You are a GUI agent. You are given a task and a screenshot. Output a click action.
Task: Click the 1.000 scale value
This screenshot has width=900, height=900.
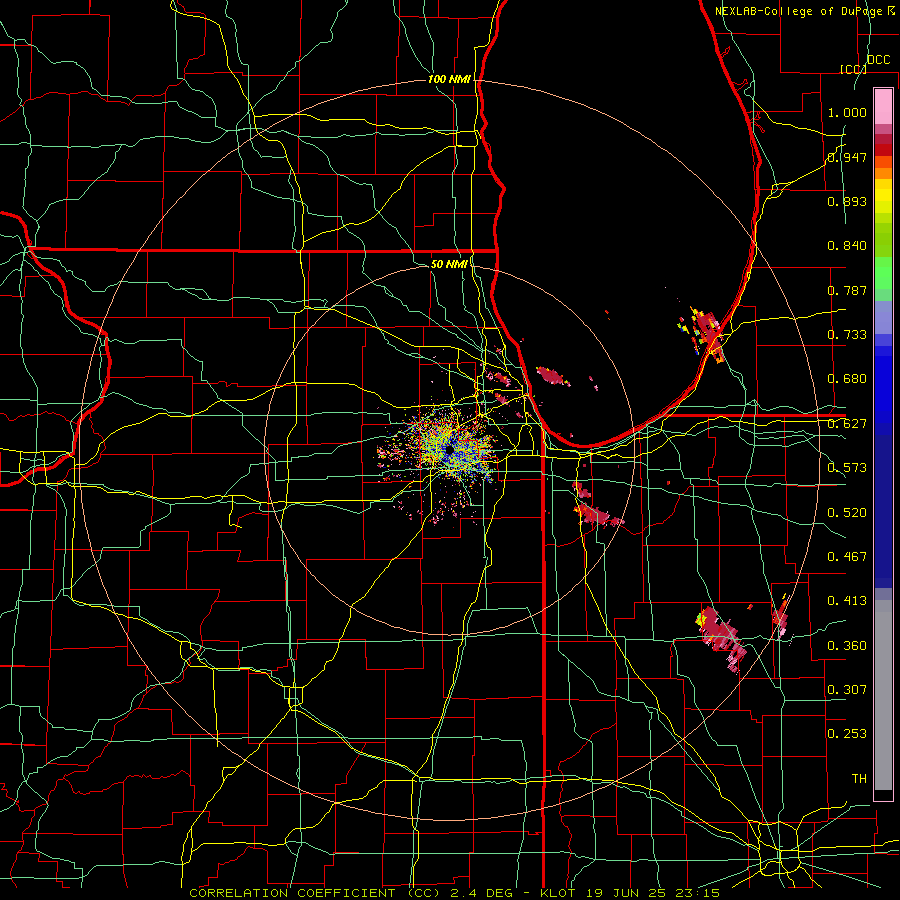(847, 112)
